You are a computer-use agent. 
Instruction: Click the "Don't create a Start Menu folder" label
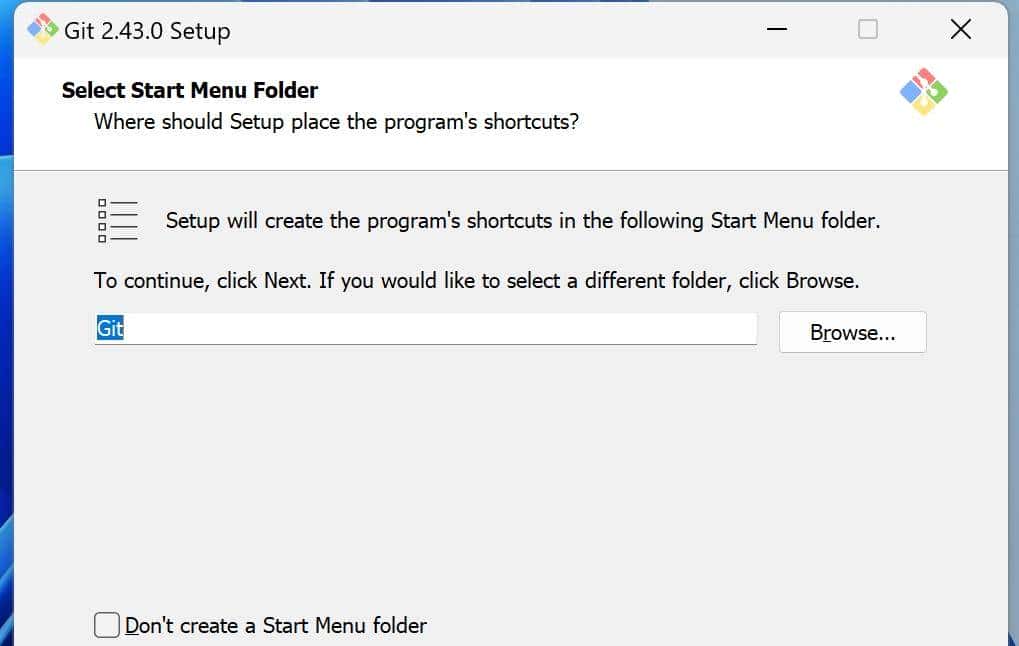pos(275,626)
